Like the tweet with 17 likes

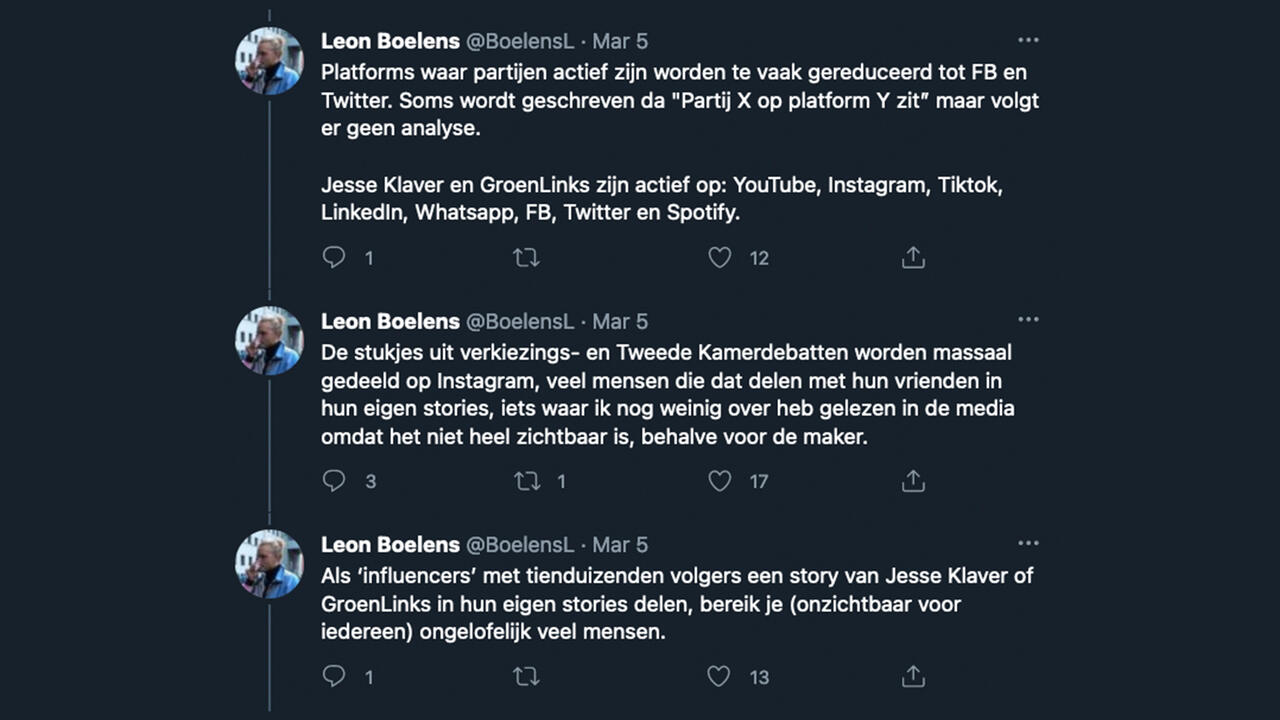(720, 481)
